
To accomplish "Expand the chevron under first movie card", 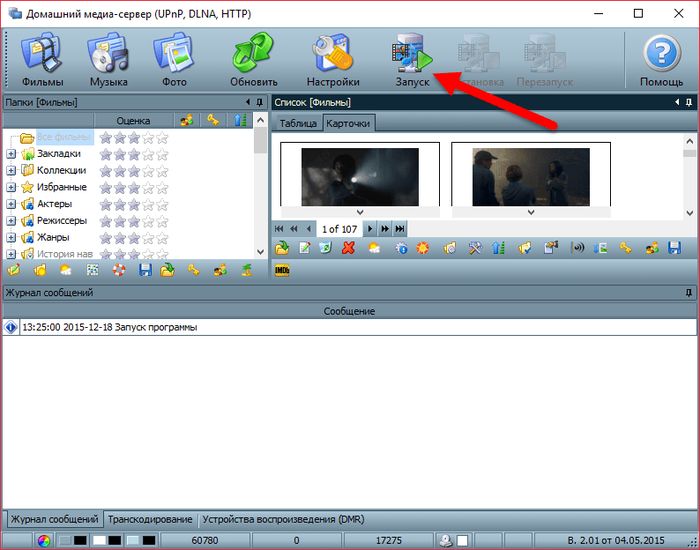I will [x=360, y=212].
